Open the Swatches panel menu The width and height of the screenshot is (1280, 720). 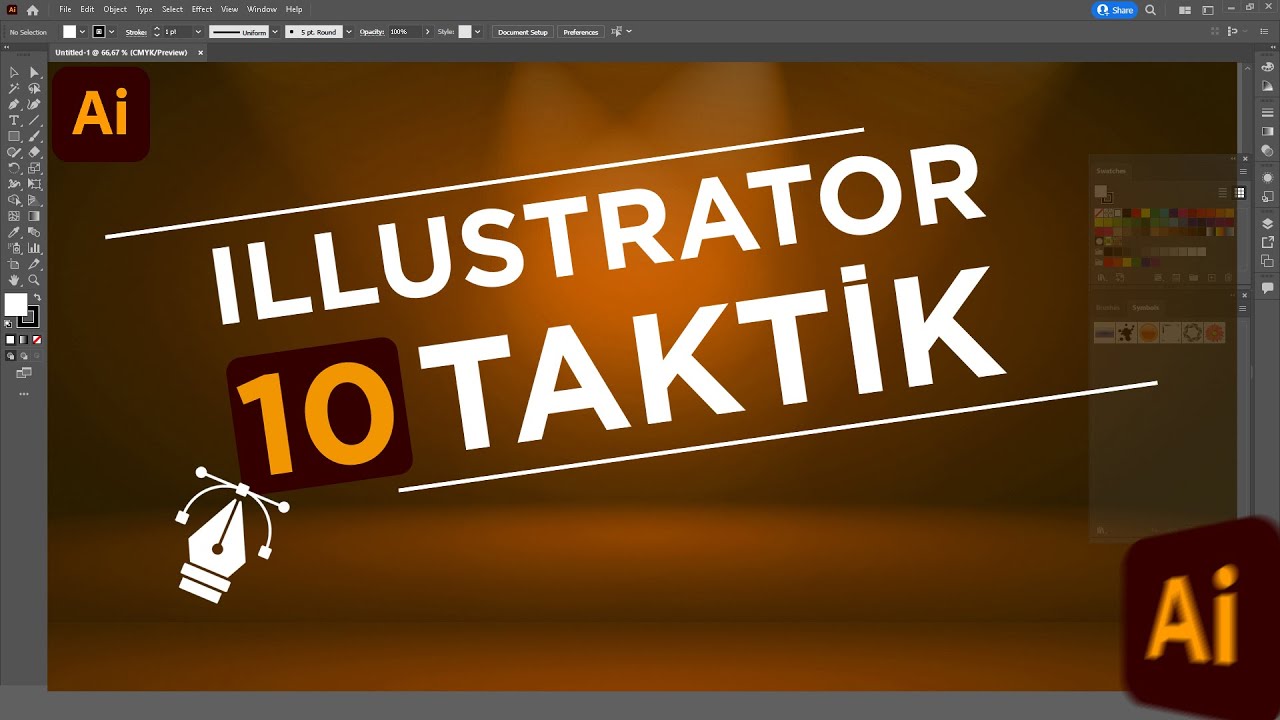(x=1243, y=171)
